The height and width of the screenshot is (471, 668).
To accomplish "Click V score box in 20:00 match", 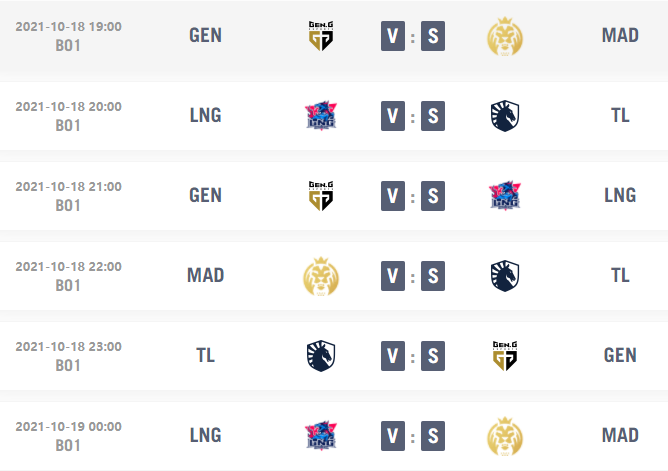I will [393, 116].
